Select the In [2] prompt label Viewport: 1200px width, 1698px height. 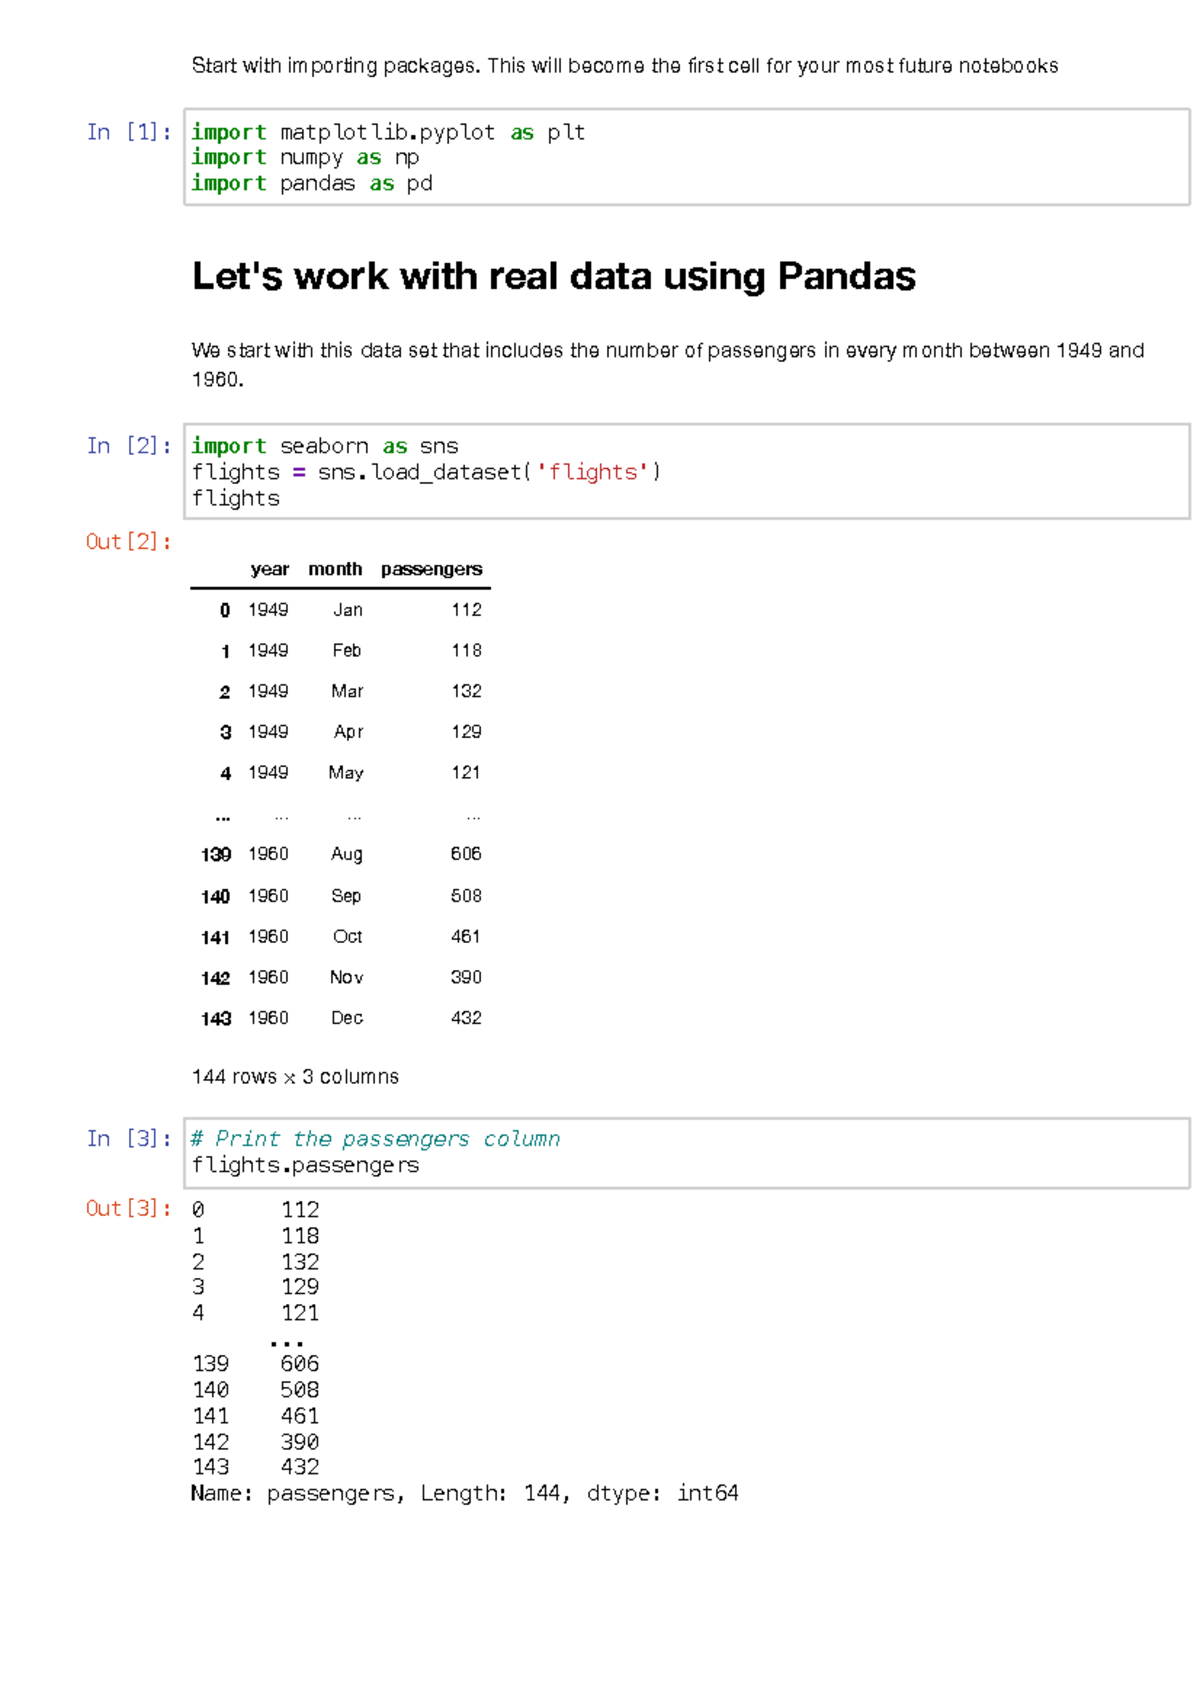[x=128, y=446]
